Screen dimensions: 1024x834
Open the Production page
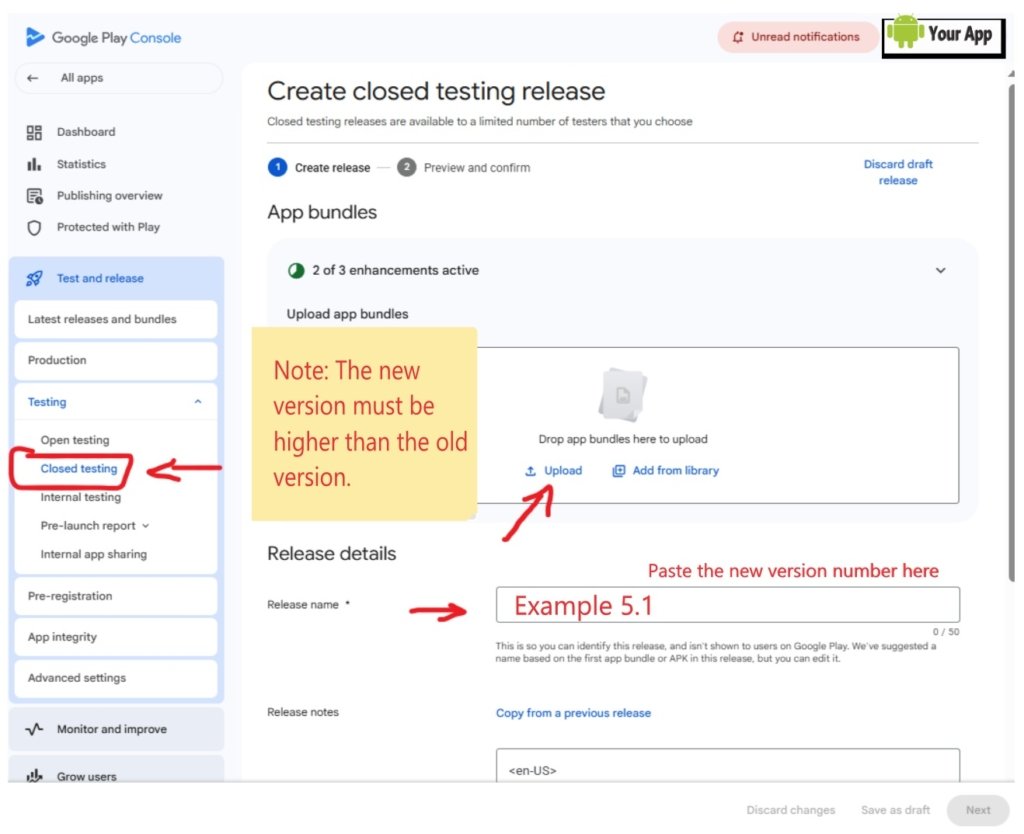pyautogui.click(x=116, y=361)
